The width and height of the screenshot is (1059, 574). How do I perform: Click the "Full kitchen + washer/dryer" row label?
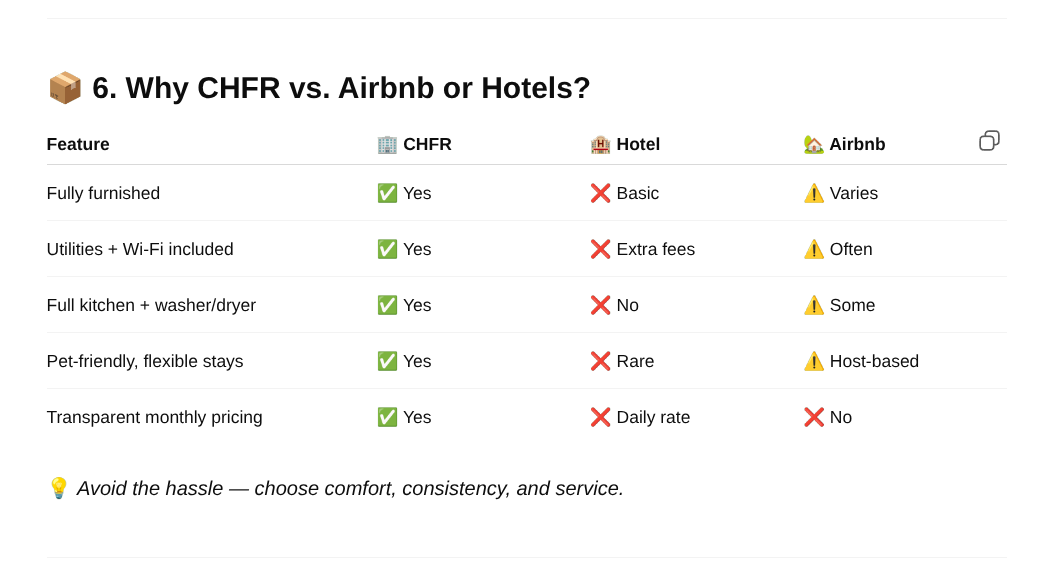pyautogui.click(x=151, y=305)
